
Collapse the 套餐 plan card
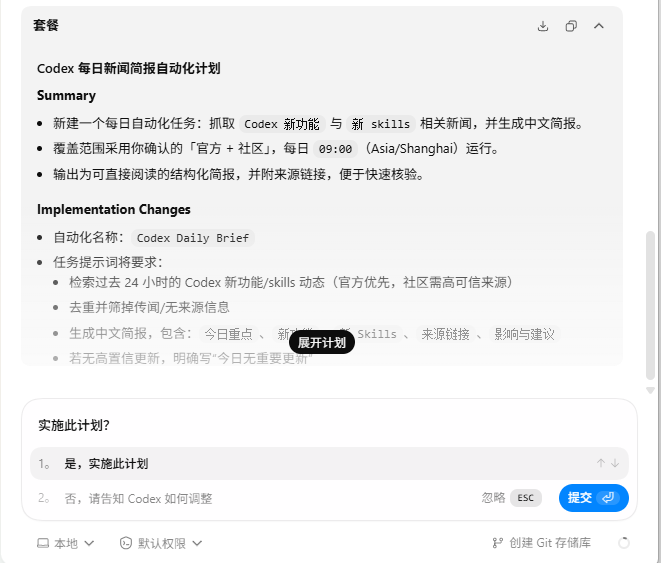tap(599, 26)
